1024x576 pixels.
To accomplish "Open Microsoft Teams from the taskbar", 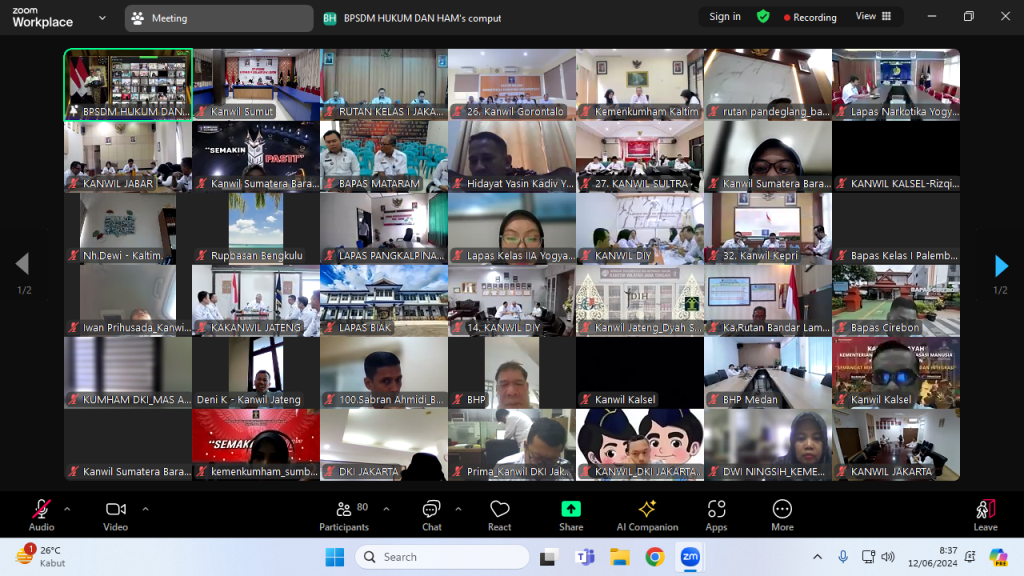I will 584,557.
